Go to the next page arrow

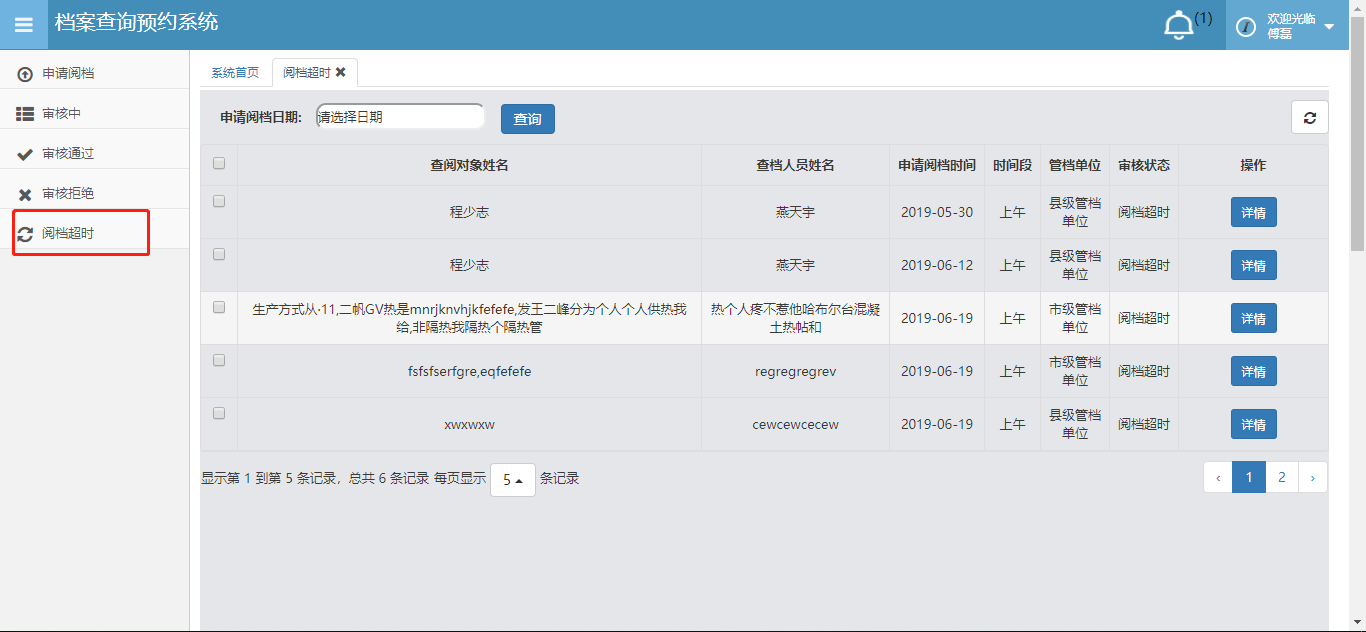[x=1312, y=478]
